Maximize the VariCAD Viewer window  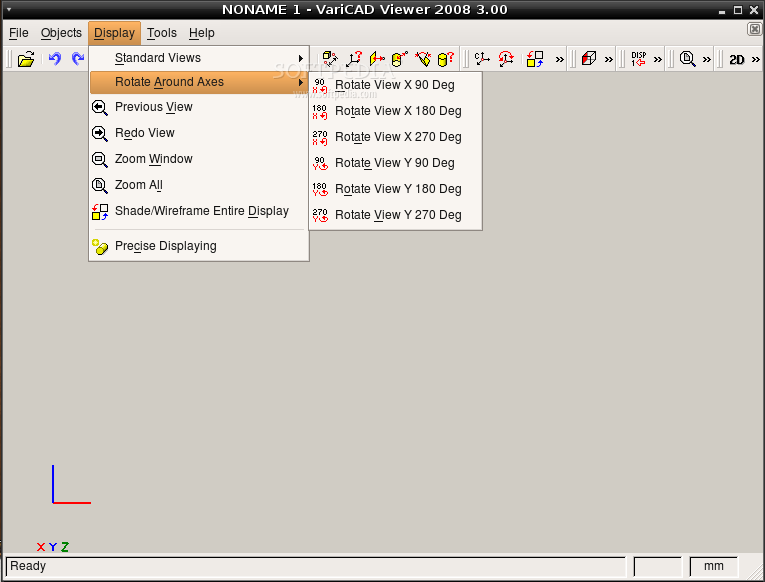point(738,10)
